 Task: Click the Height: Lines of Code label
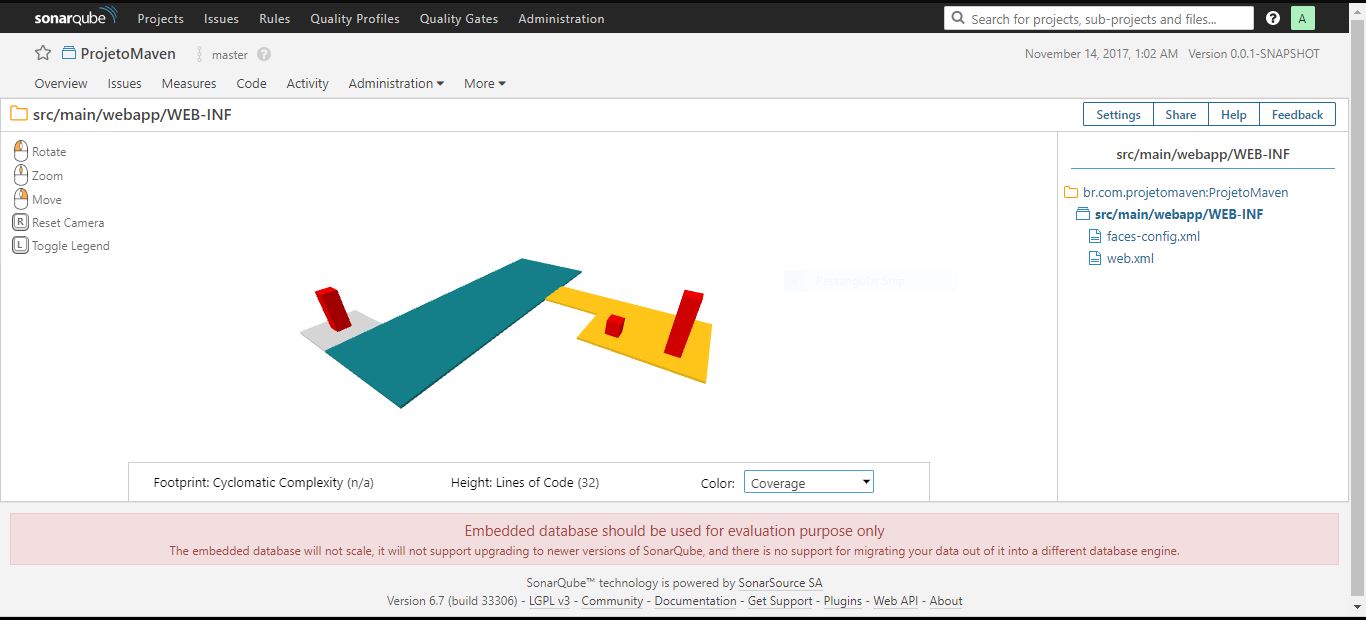525,482
